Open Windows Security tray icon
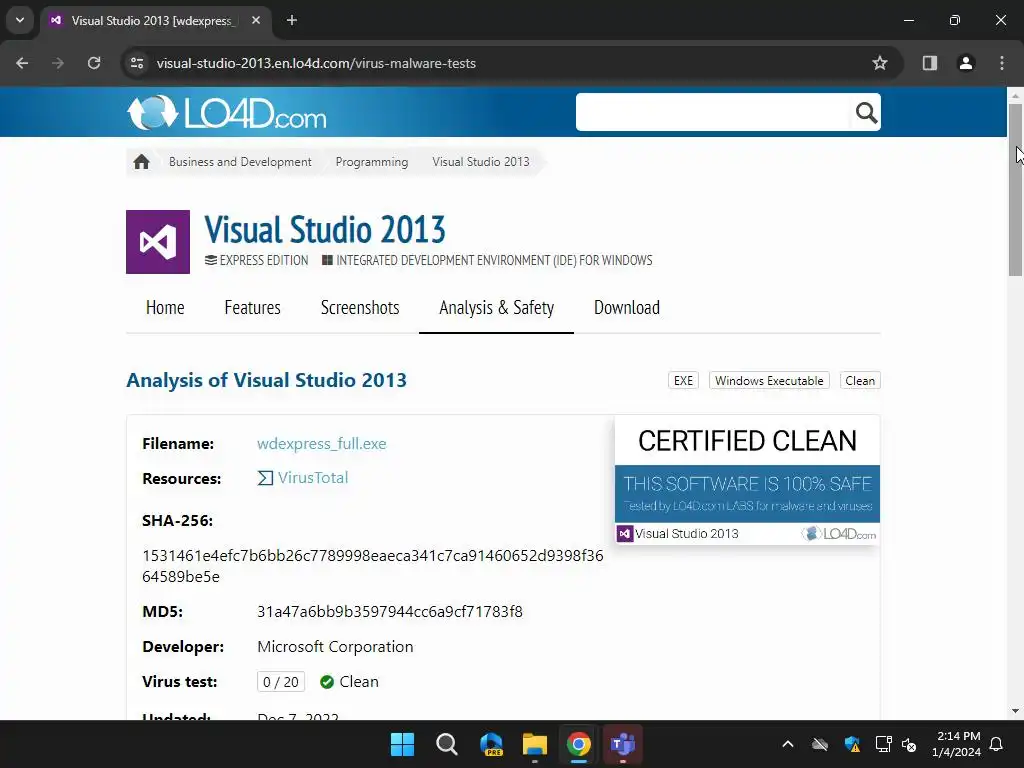The width and height of the screenshot is (1024, 768). (x=852, y=744)
